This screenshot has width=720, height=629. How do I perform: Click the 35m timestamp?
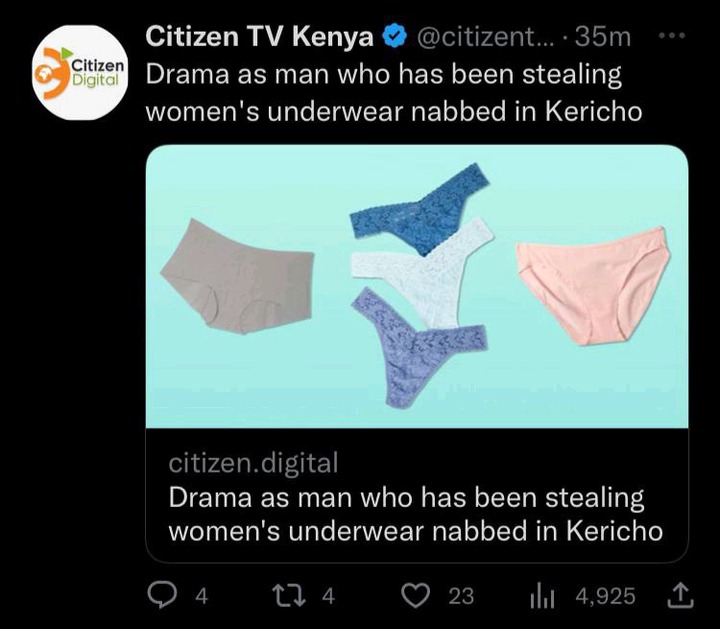point(603,37)
